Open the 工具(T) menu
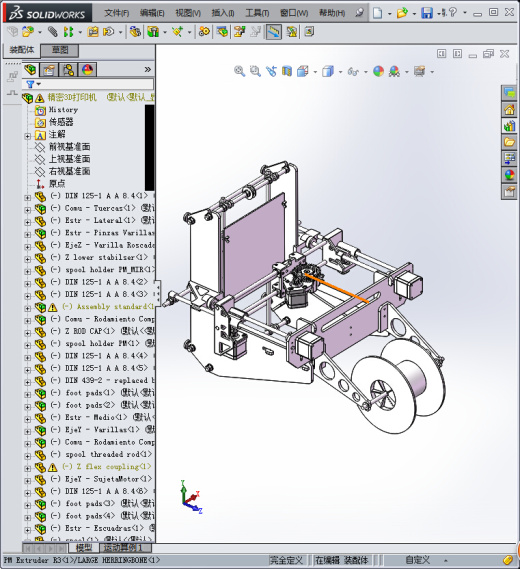Image resolution: width=520 pixels, height=569 pixels. click(x=257, y=13)
